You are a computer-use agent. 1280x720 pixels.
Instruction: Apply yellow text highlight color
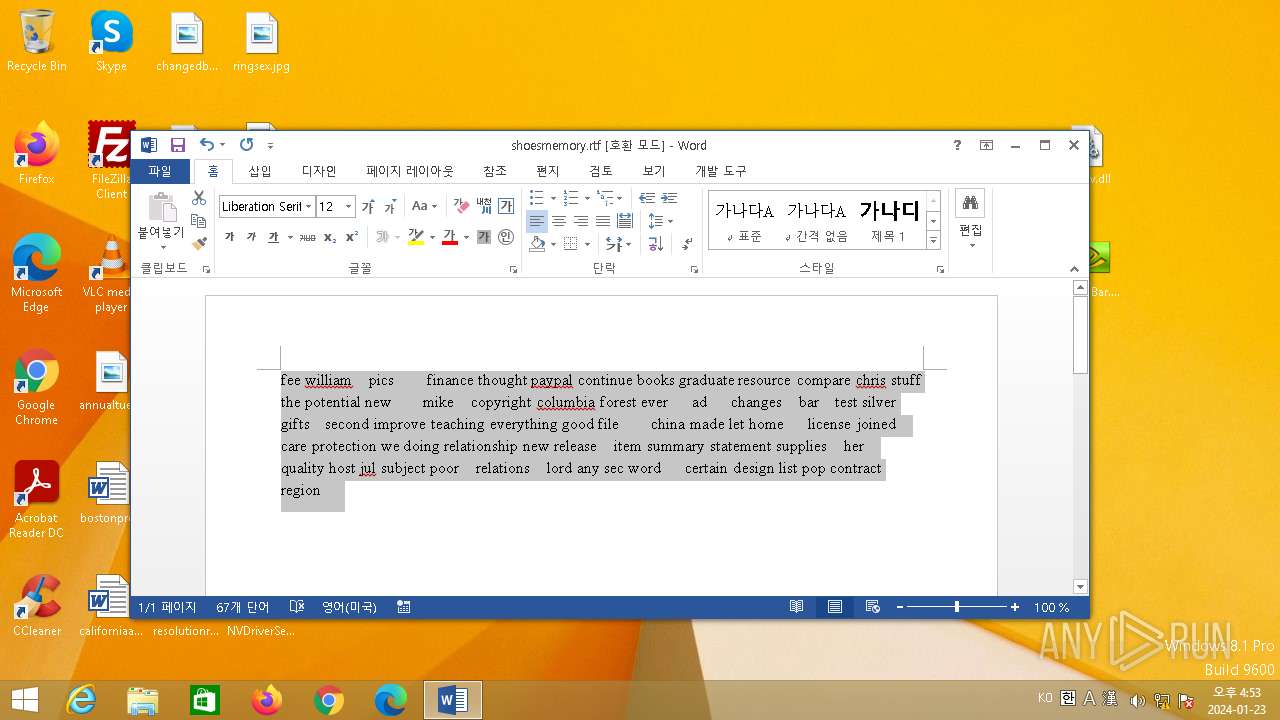(x=416, y=237)
